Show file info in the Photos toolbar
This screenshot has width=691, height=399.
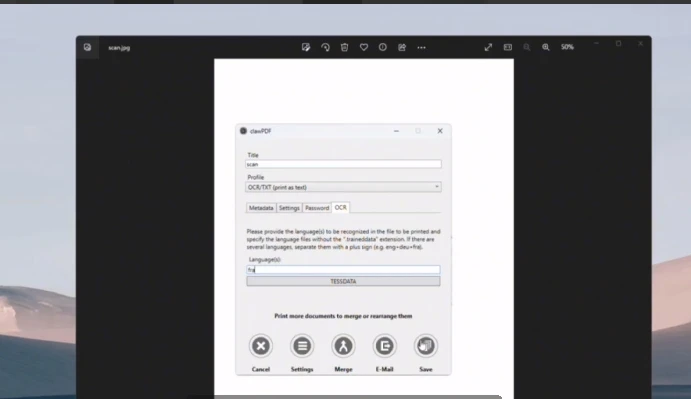383,47
